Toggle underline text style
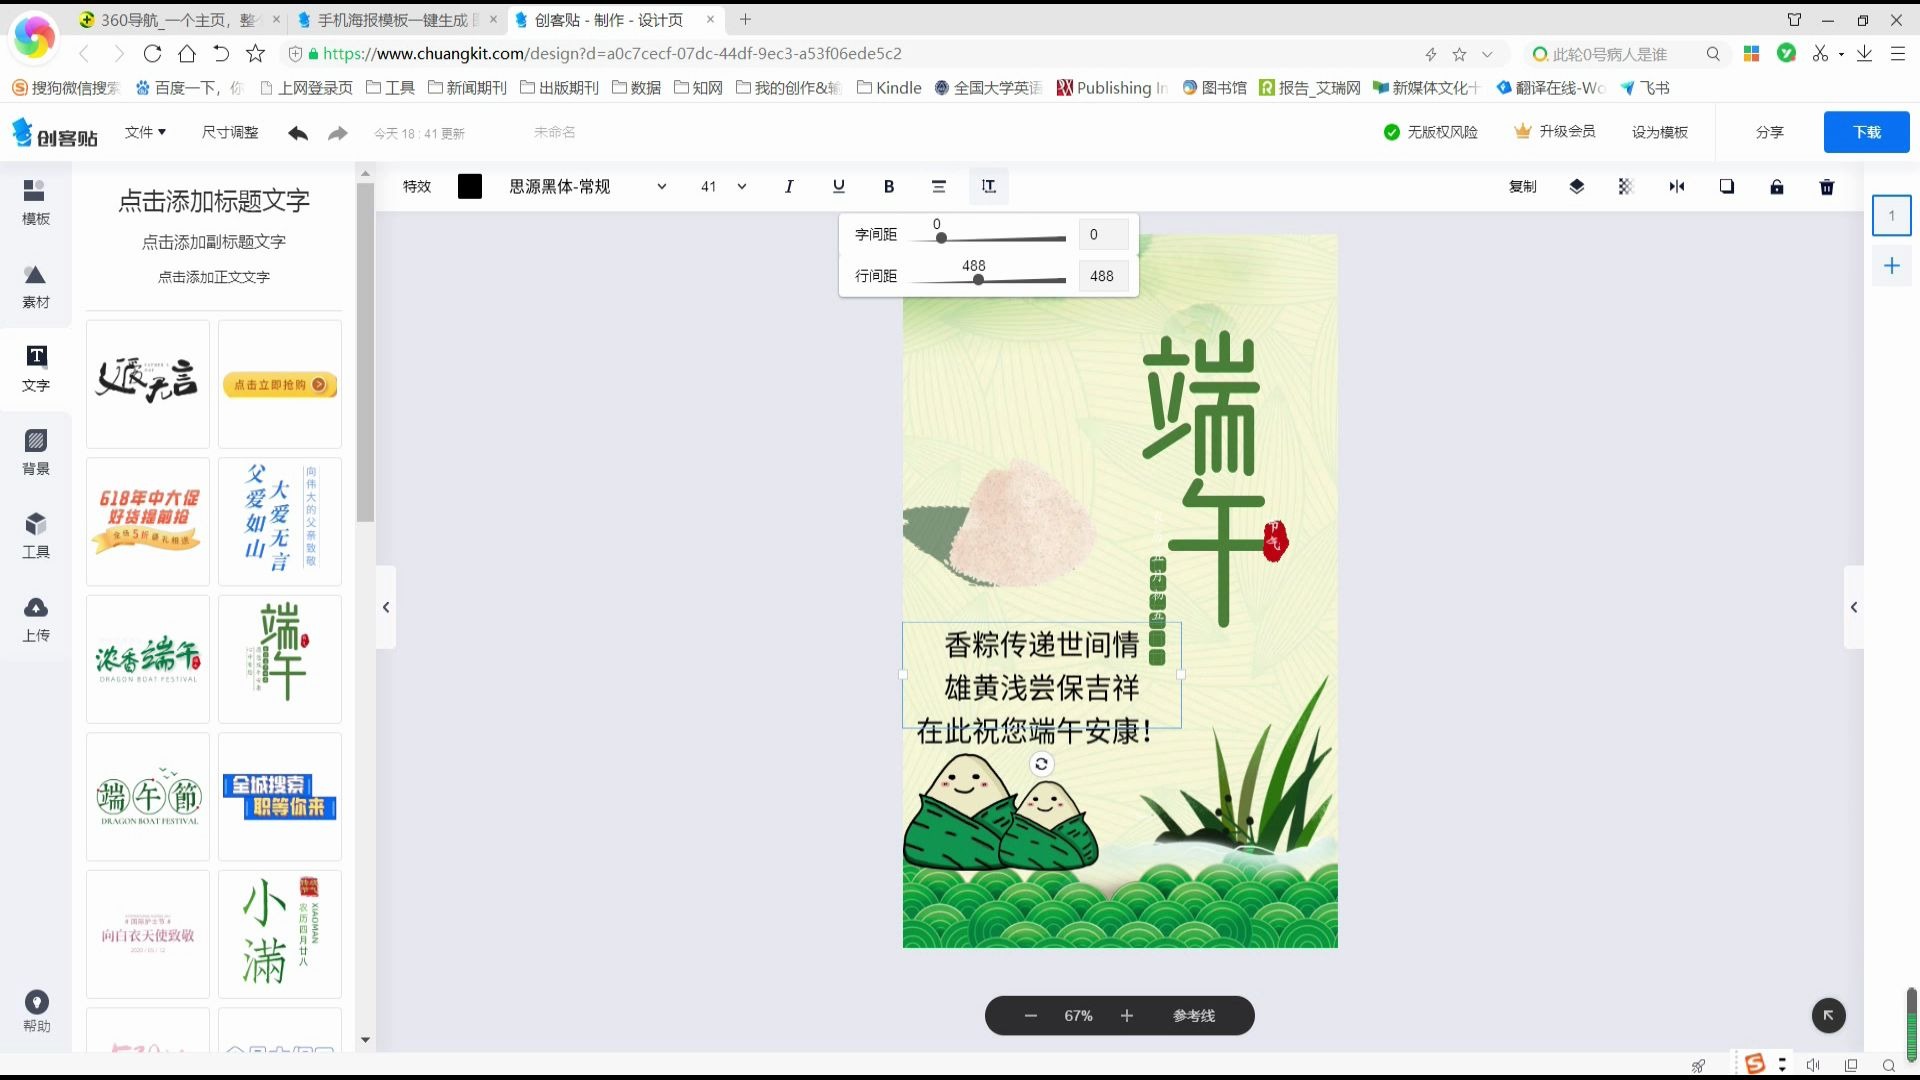The height and width of the screenshot is (1080, 1920). tap(838, 187)
